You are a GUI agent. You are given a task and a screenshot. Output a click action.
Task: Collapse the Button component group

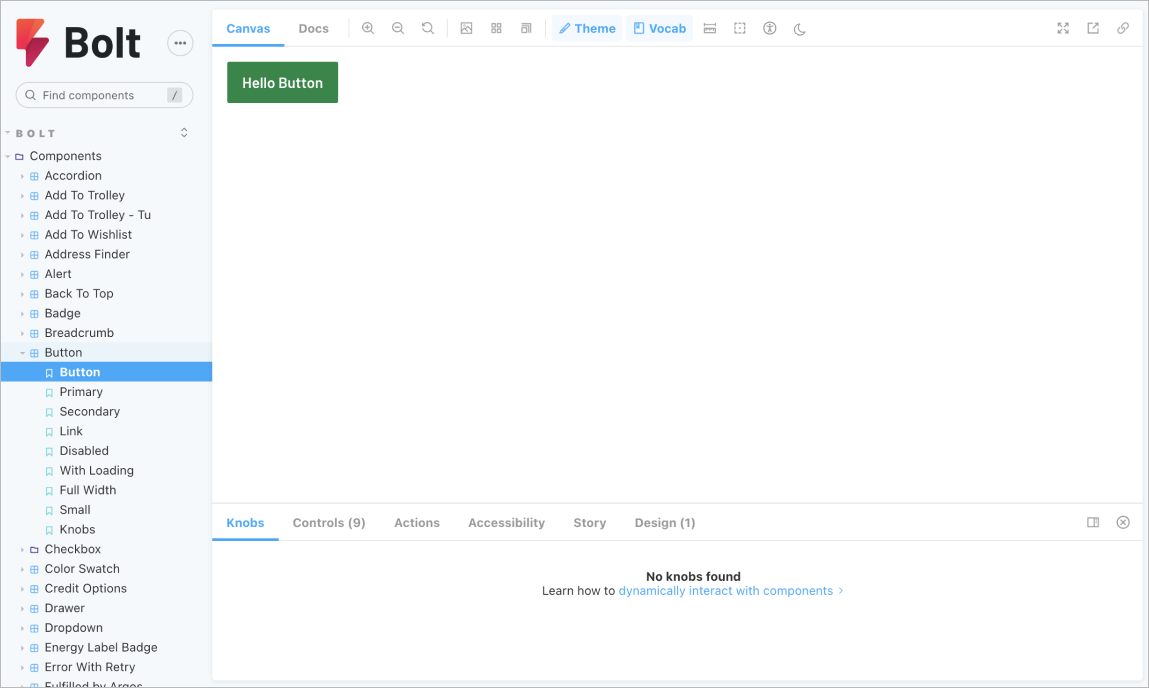pos(22,353)
